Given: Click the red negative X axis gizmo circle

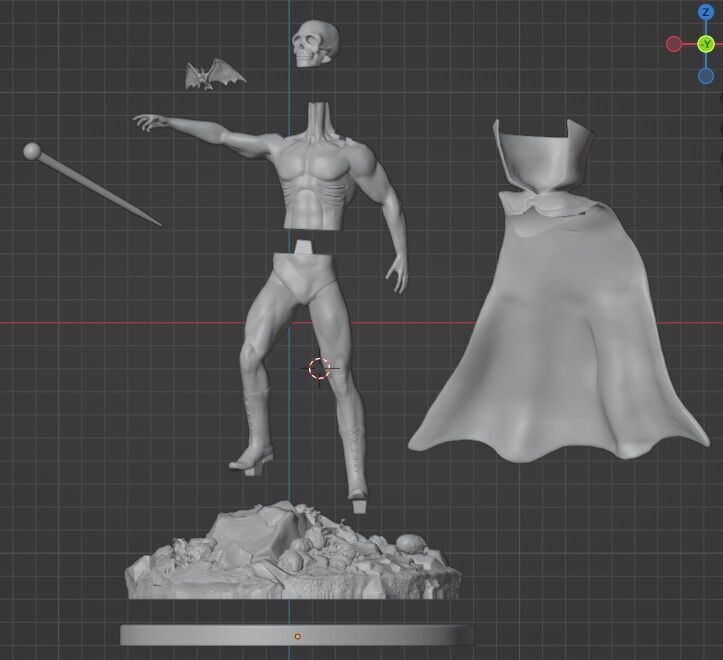Looking at the screenshot, I should click(x=674, y=44).
